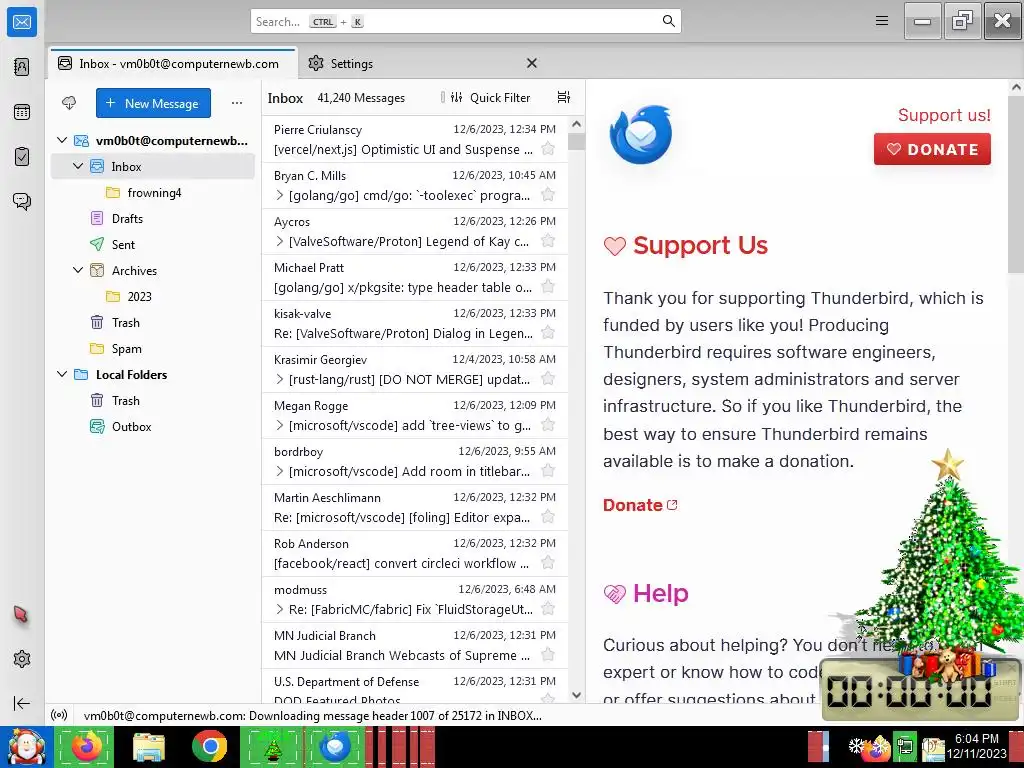
Task: Expand the Bryan C. Mills thread
Action: coord(280,195)
